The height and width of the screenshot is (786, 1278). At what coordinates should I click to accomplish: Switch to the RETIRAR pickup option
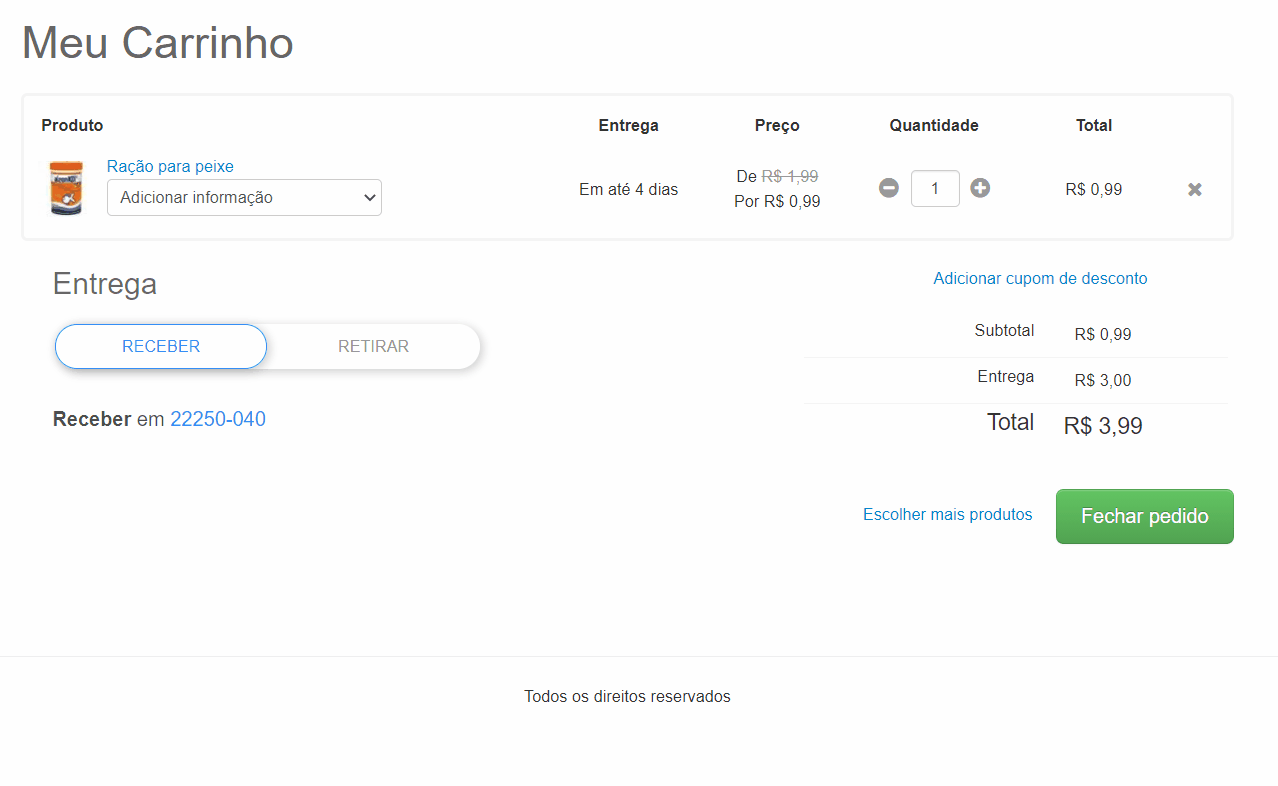coord(373,346)
